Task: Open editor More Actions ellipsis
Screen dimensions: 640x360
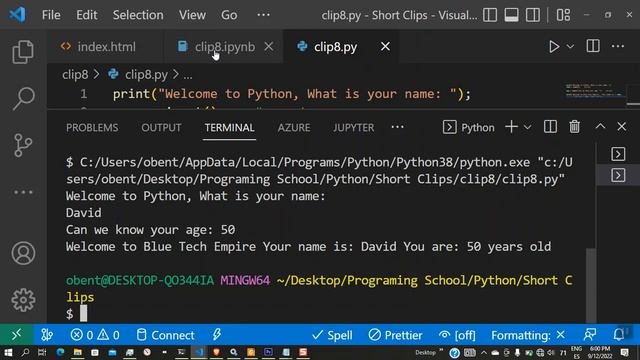Action: coord(618,46)
